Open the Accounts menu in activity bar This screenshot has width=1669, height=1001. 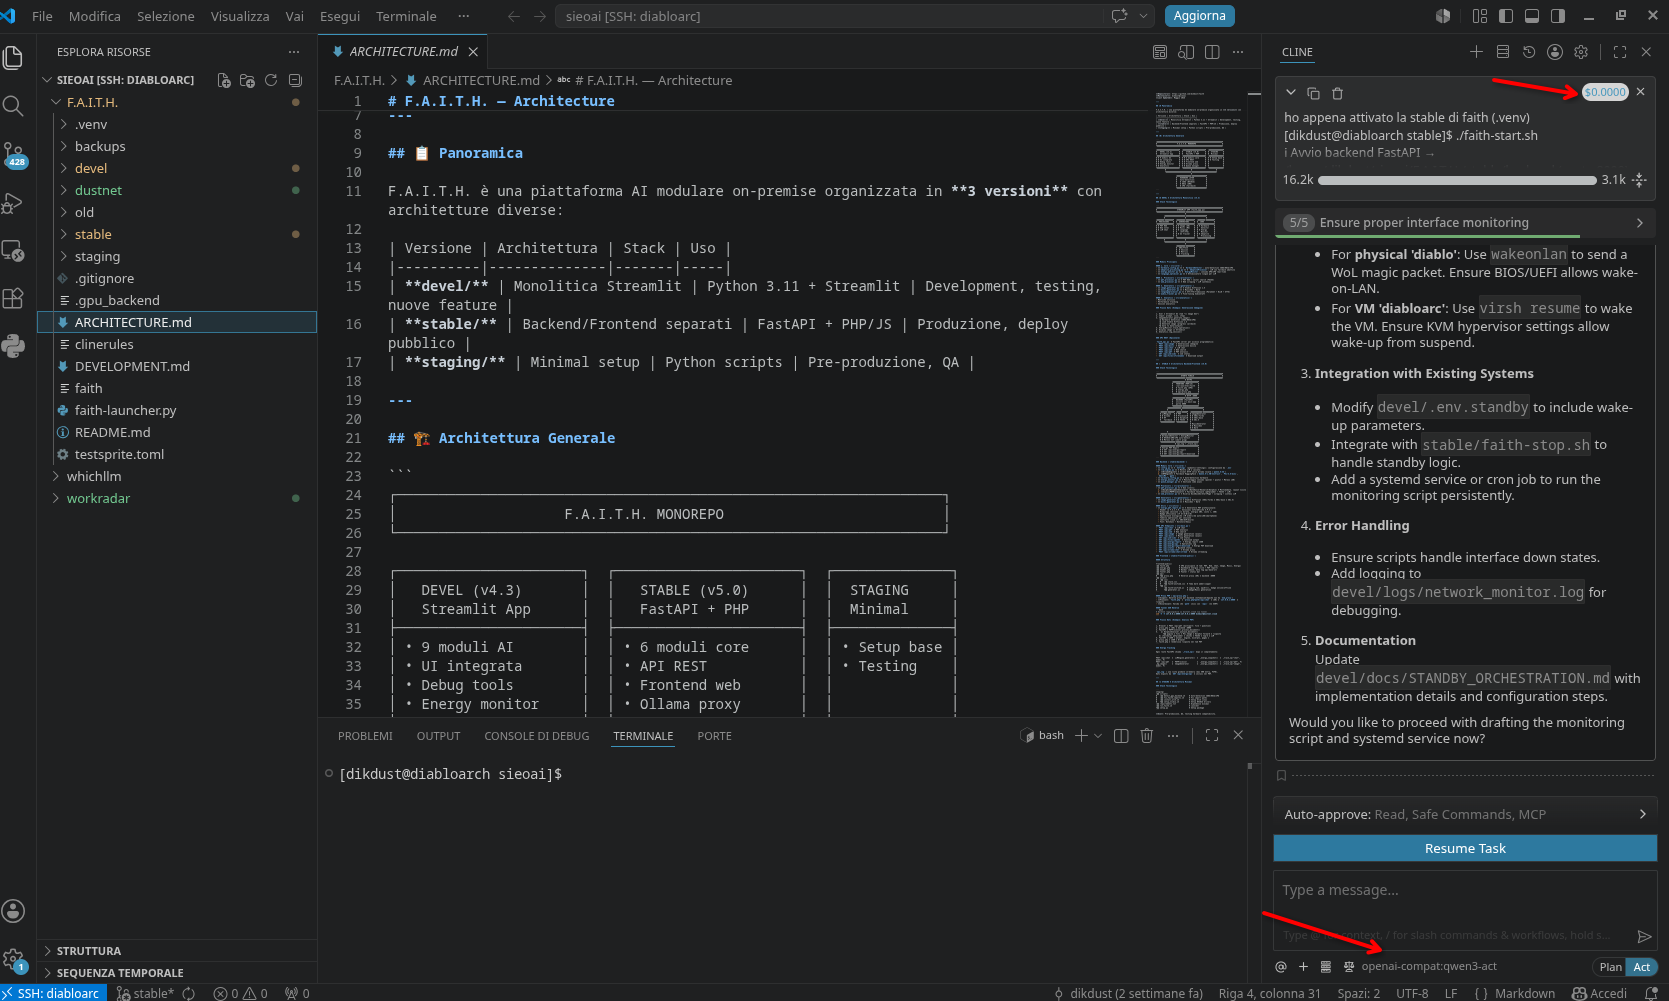pos(13,911)
